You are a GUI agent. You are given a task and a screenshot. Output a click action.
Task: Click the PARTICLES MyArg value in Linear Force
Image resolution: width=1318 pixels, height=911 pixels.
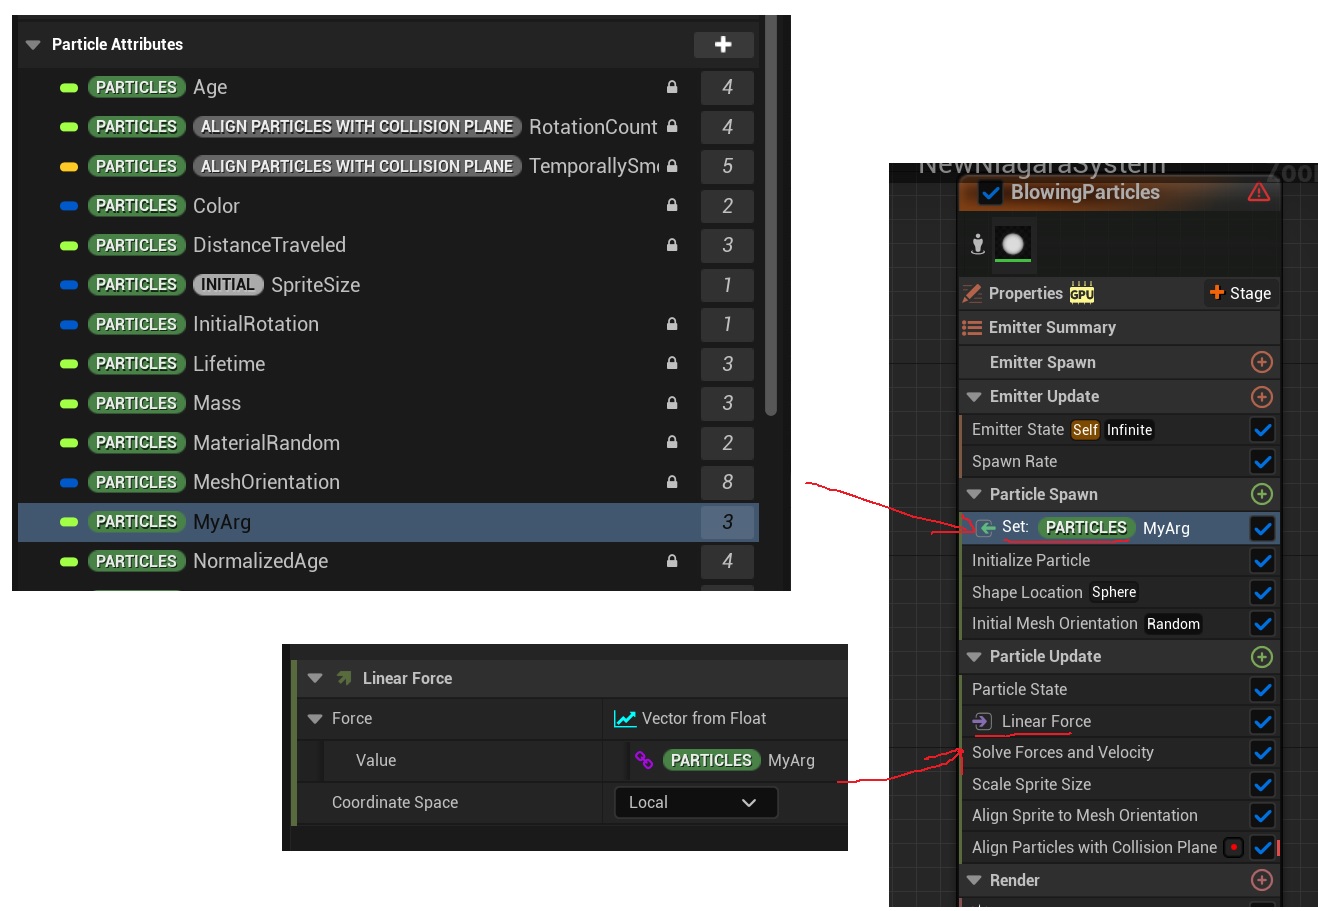tap(739, 760)
